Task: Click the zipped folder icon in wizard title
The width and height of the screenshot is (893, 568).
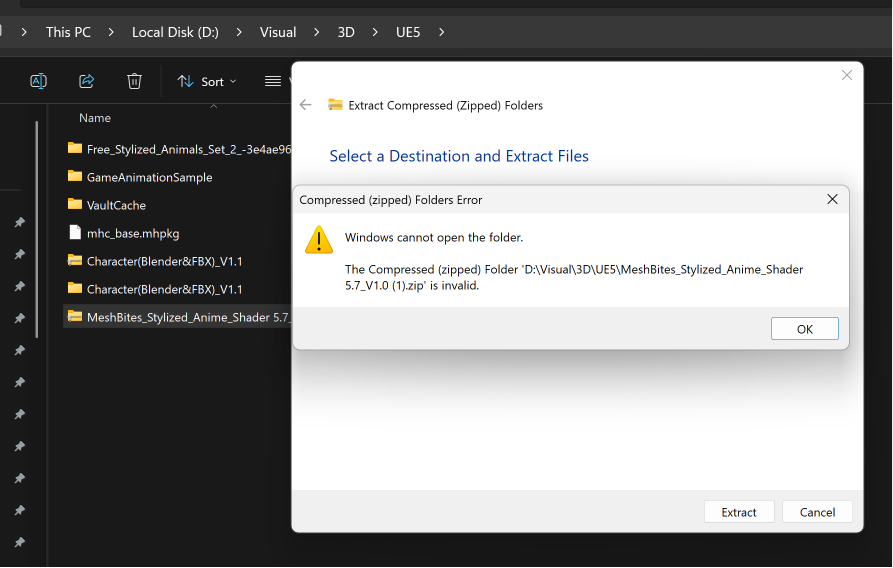Action: pos(335,104)
